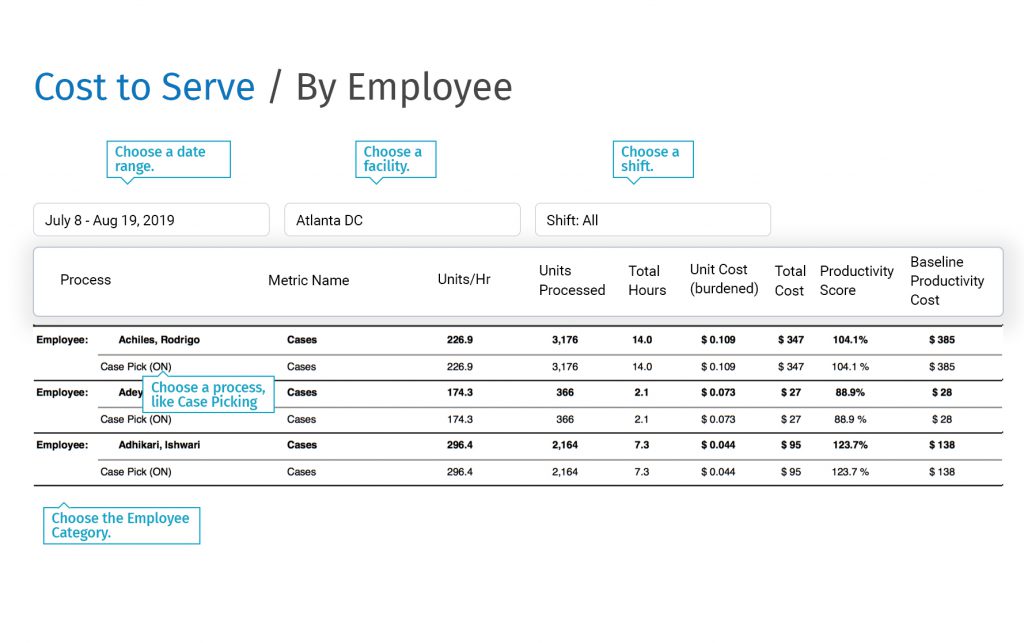Image resolution: width=1024 pixels, height=643 pixels.
Task: Click the Choose the Employee Category callout
Action: (x=121, y=525)
